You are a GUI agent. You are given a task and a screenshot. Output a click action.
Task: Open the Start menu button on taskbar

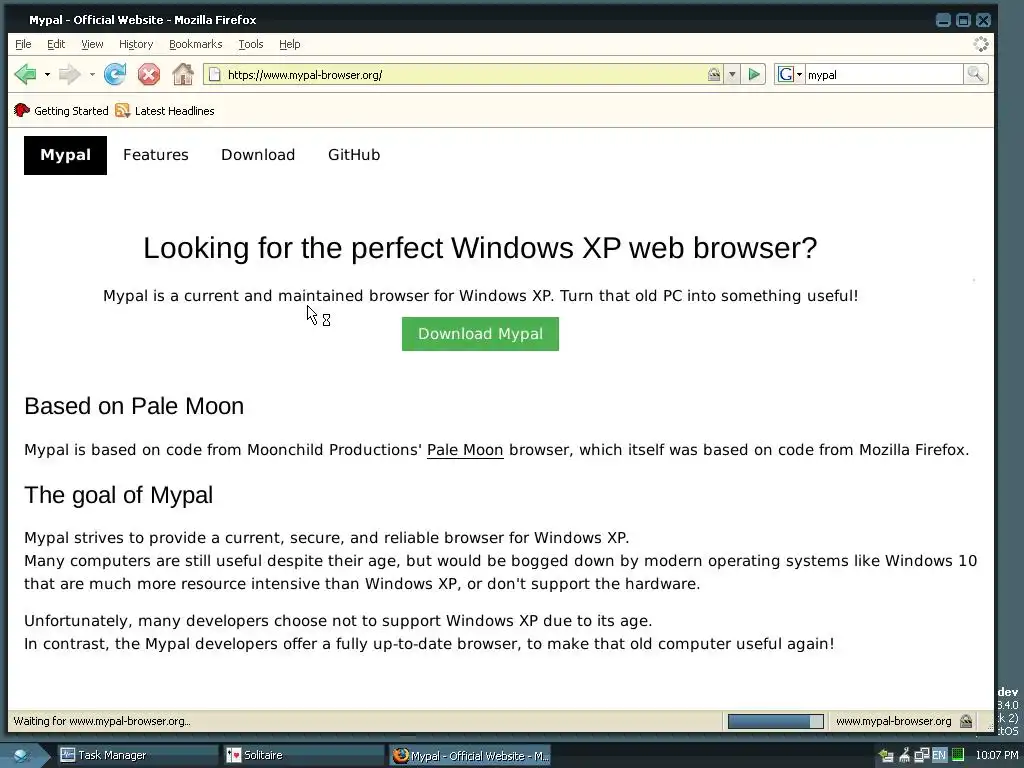(22, 755)
